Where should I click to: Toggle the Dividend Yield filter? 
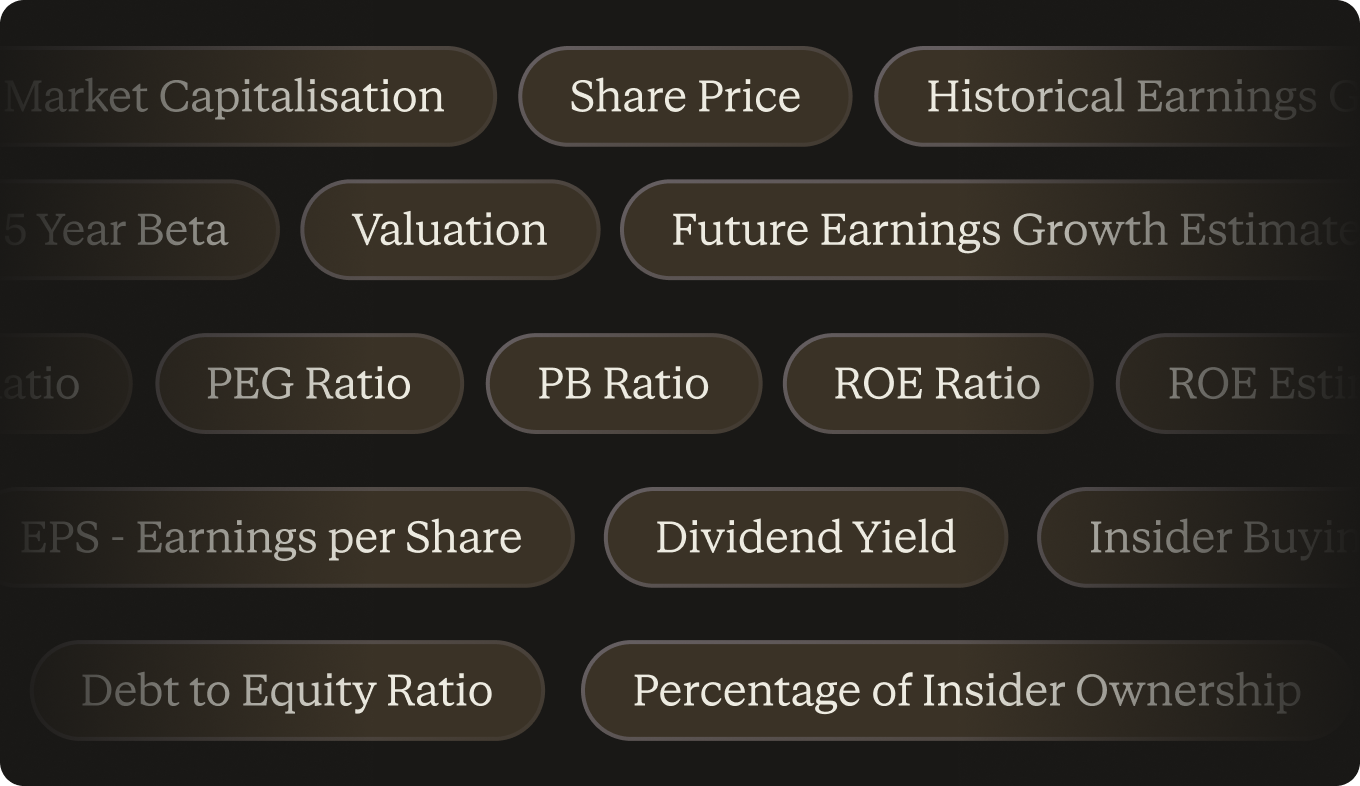(x=806, y=538)
